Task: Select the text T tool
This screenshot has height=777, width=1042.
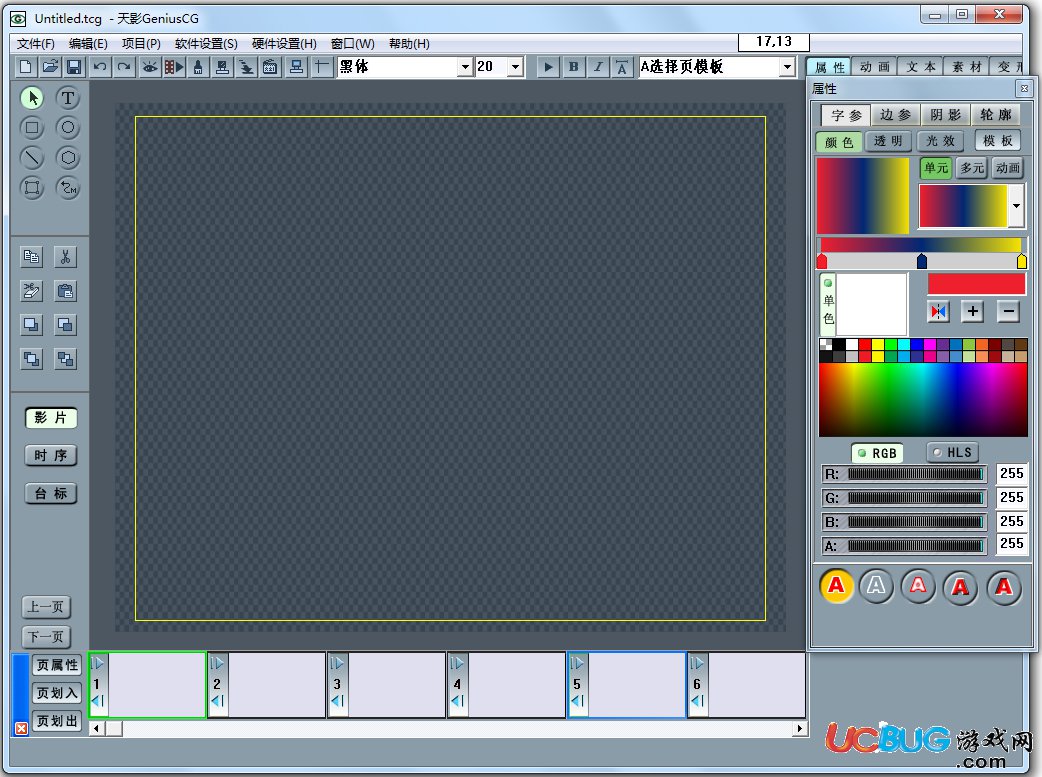Action: point(68,98)
